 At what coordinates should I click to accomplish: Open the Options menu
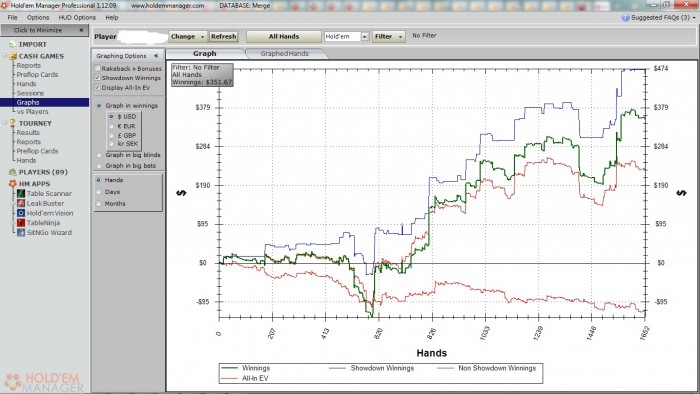pos(38,17)
